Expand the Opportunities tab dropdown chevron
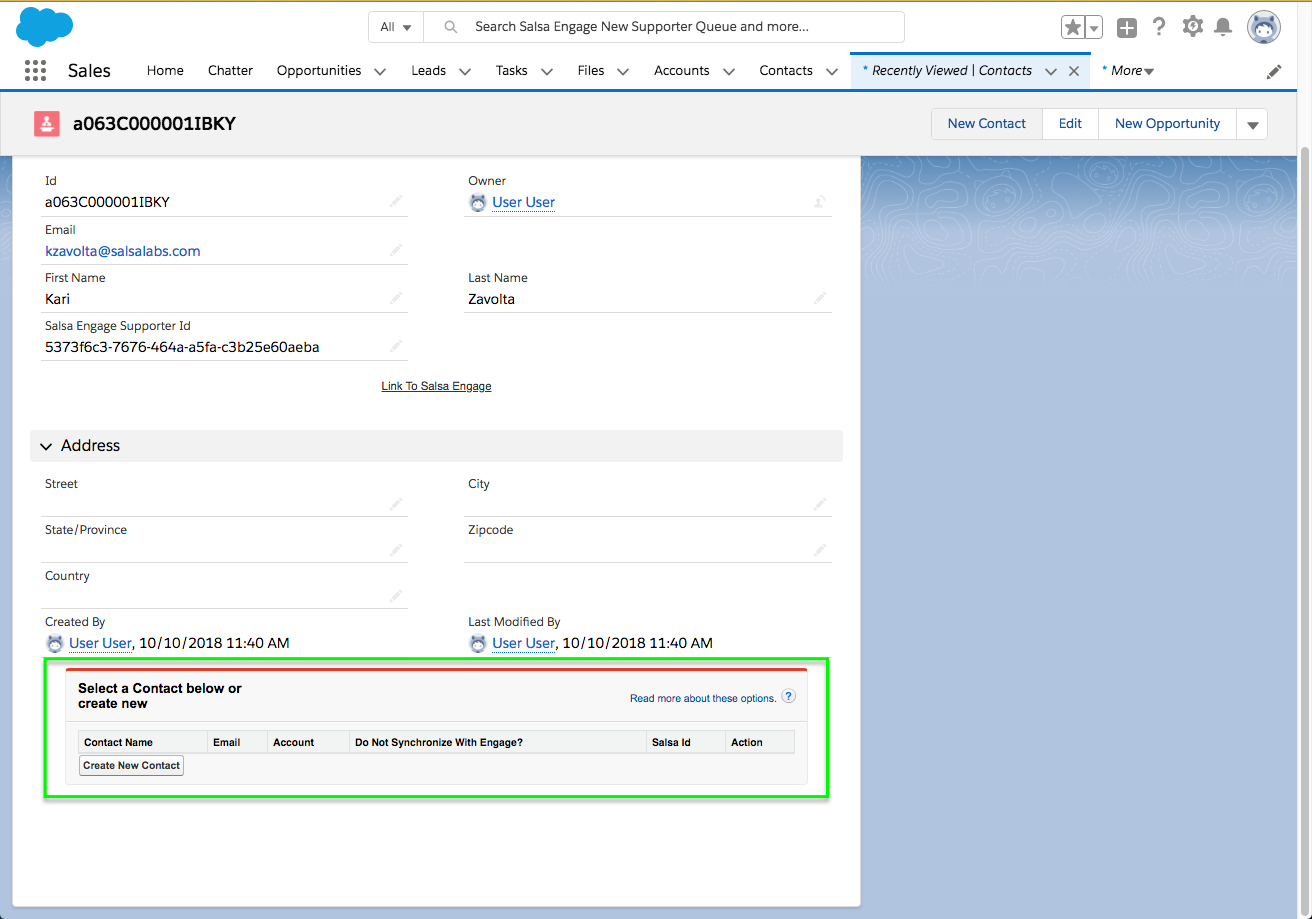Viewport: 1312px width, 919px height. pos(380,71)
